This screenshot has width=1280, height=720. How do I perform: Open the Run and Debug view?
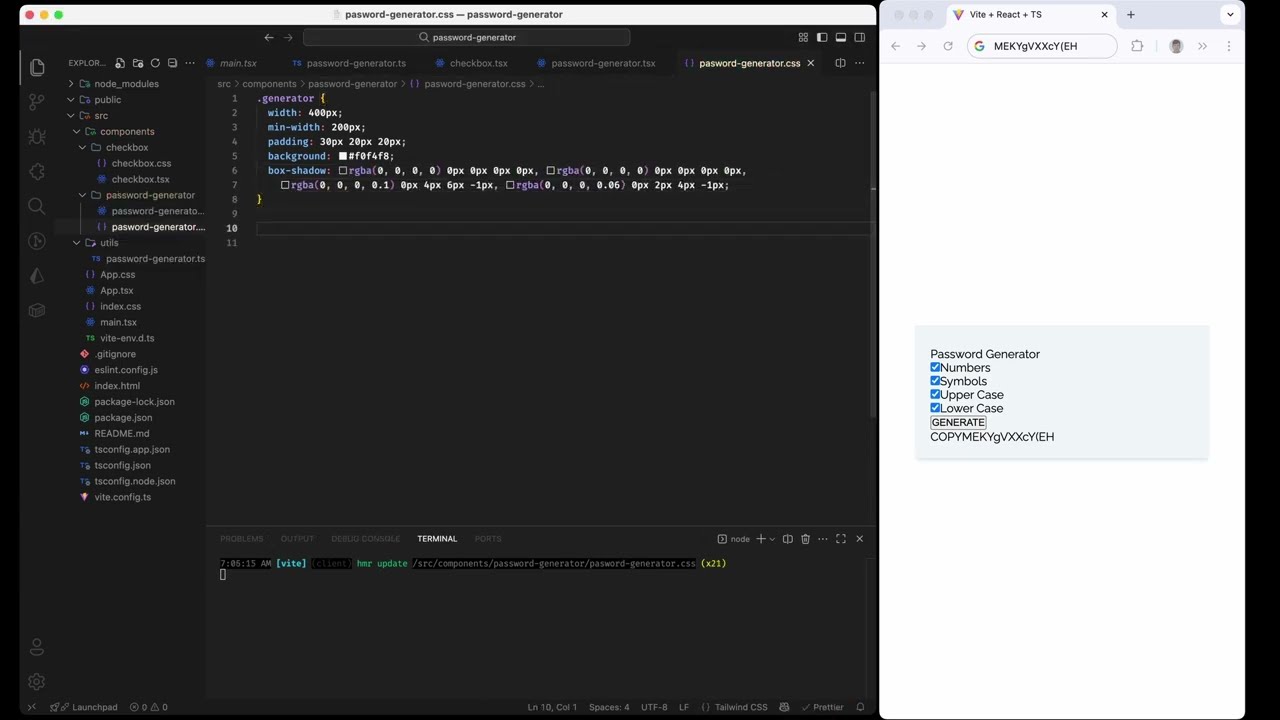point(37,137)
